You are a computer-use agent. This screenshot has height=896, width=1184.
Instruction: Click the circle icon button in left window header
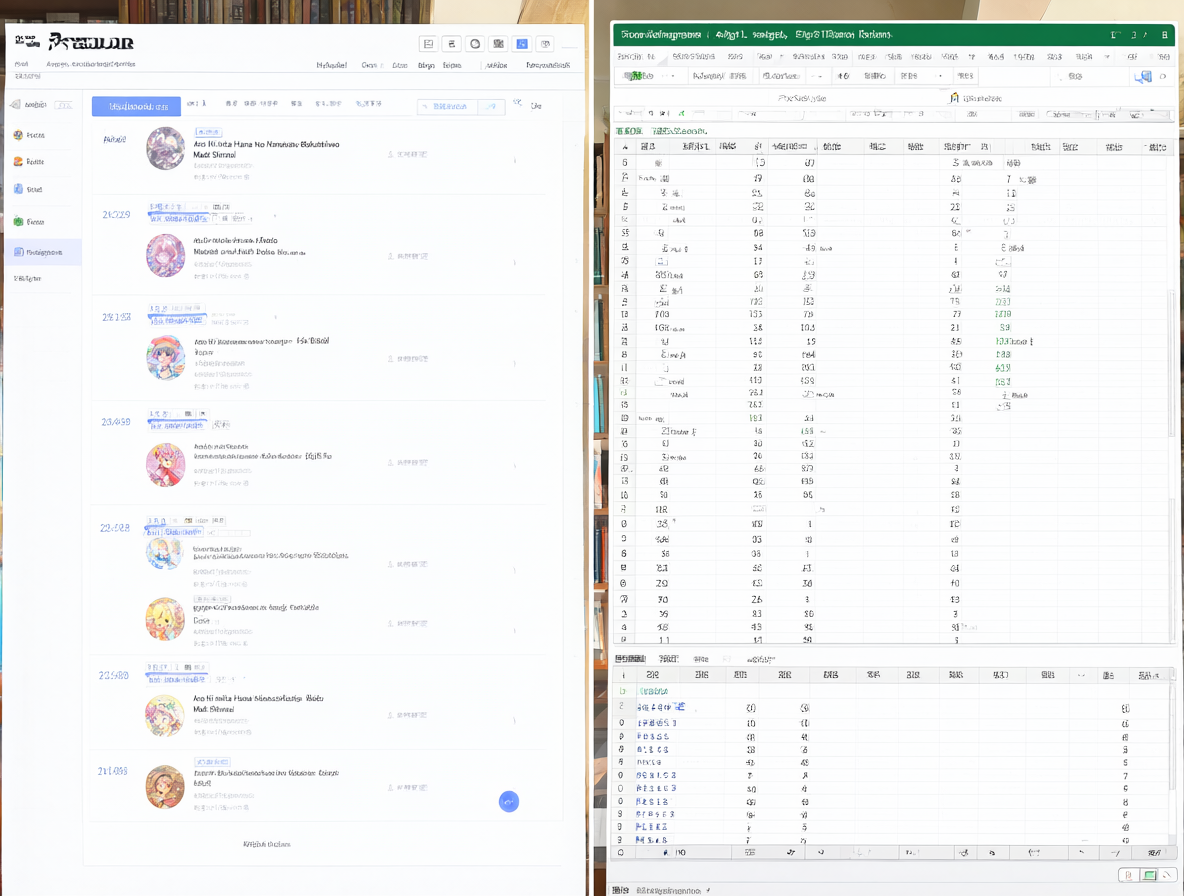click(x=475, y=44)
